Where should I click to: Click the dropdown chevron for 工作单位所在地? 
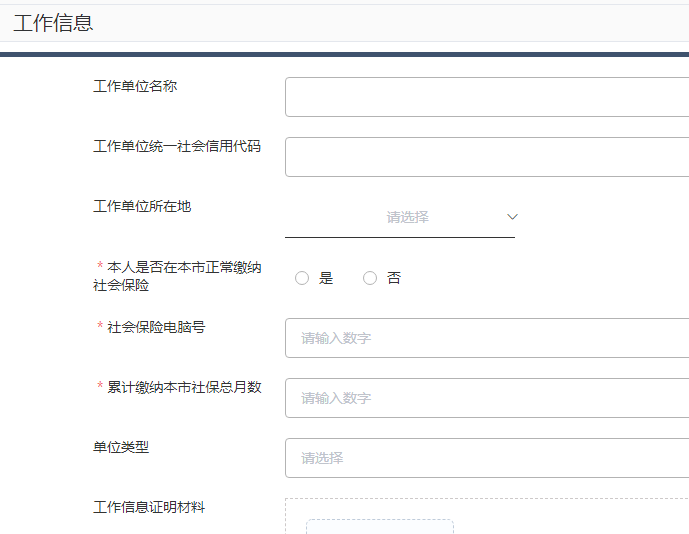pyautogui.click(x=512, y=217)
